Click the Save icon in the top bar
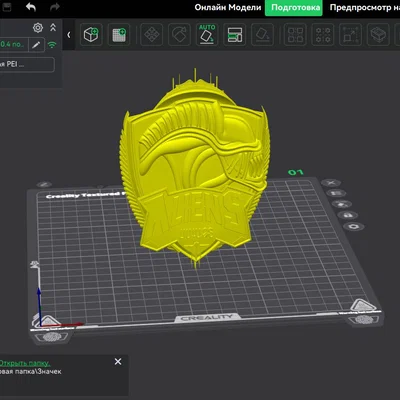400x400 pixels. (7, 7)
